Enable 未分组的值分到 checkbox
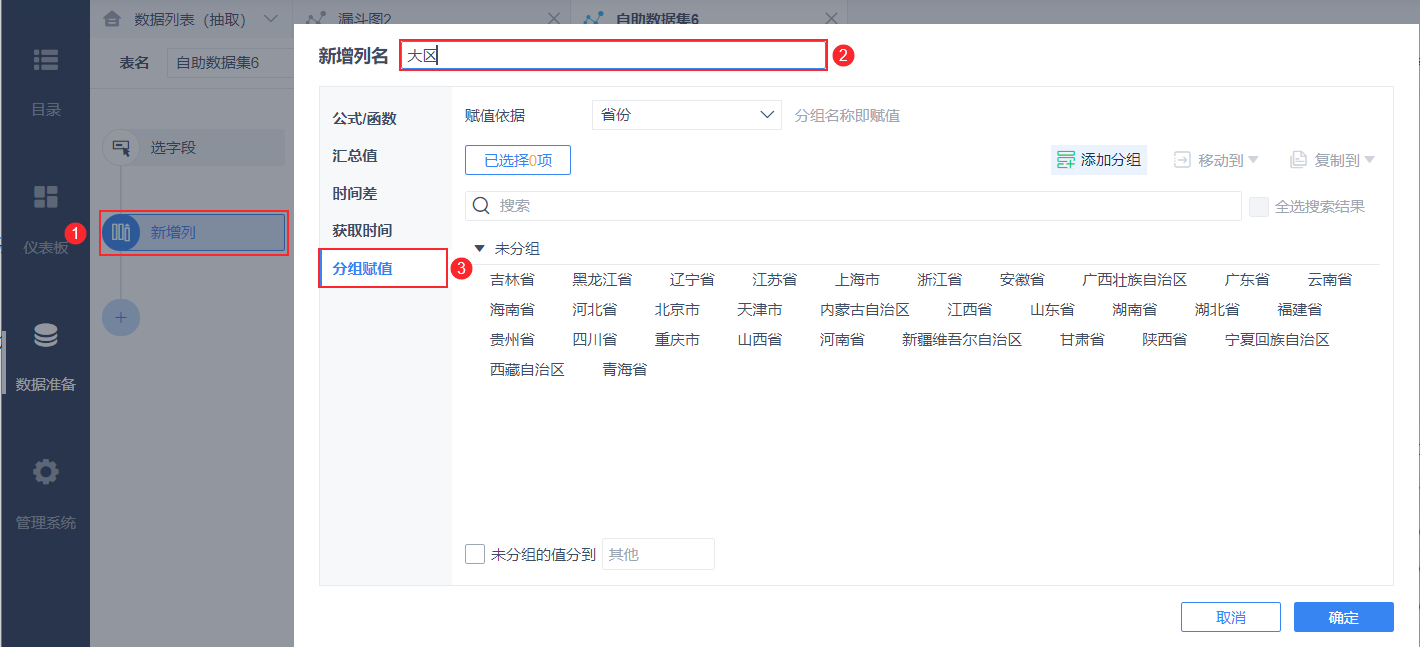 [475, 554]
